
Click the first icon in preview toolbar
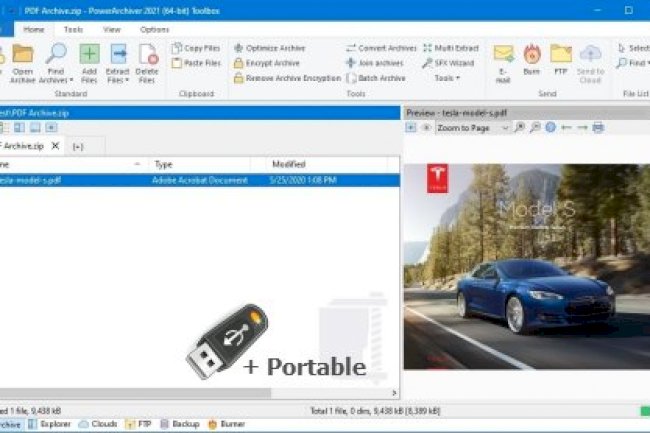(x=410, y=128)
